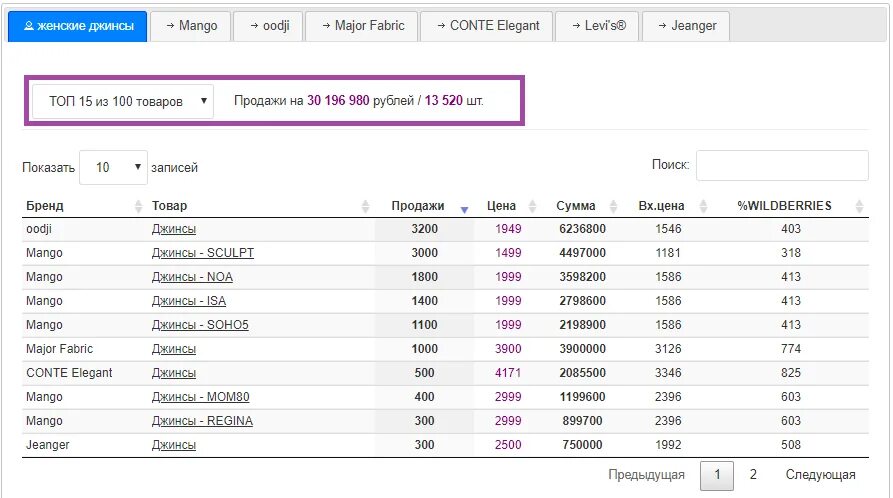Open the Джинсы - MOM80 product link
The height and width of the screenshot is (498, 893).
point(200,397)
